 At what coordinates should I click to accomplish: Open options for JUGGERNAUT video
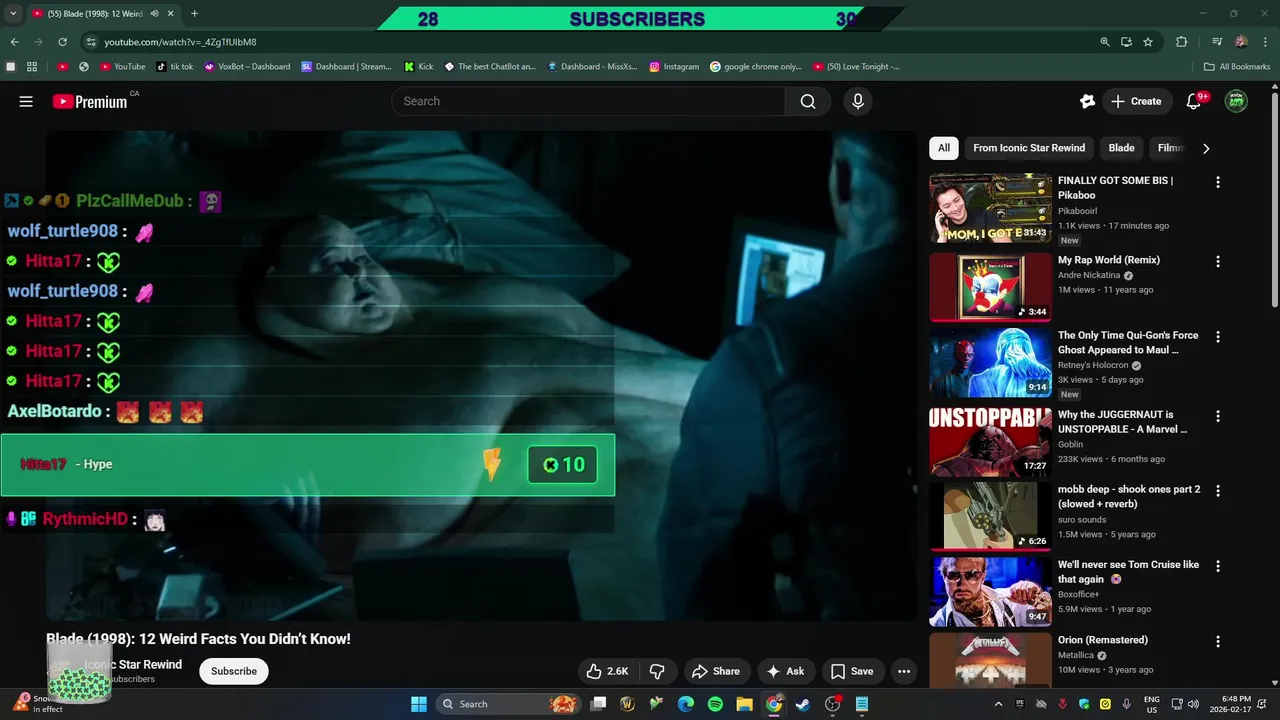[x=1217, y=416]
